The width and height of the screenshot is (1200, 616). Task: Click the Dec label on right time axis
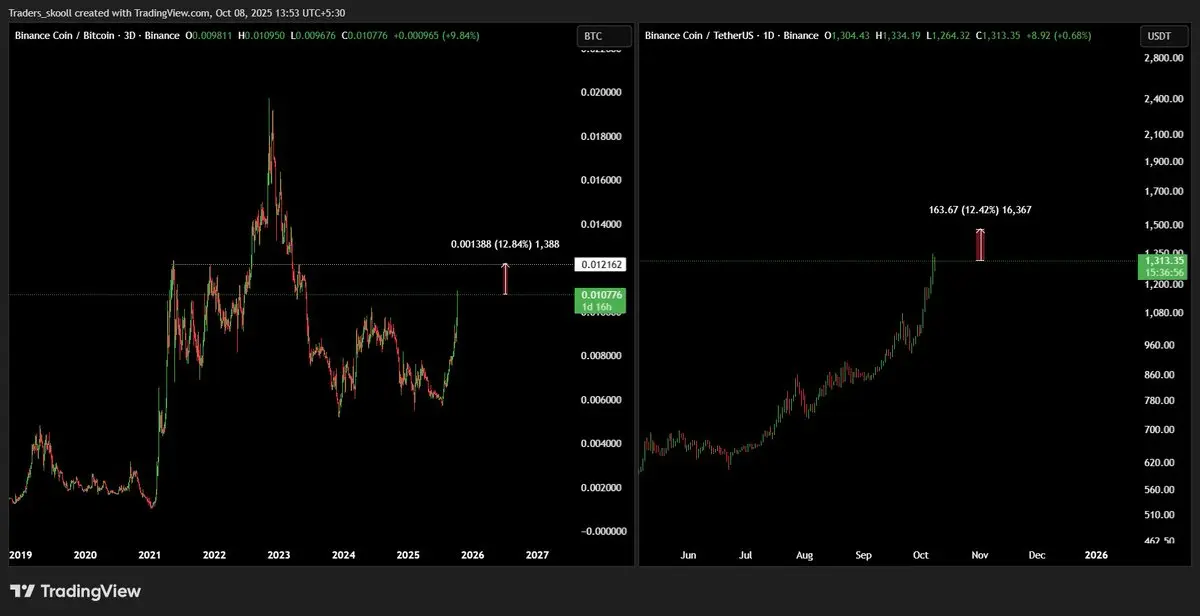[1038, 554]
